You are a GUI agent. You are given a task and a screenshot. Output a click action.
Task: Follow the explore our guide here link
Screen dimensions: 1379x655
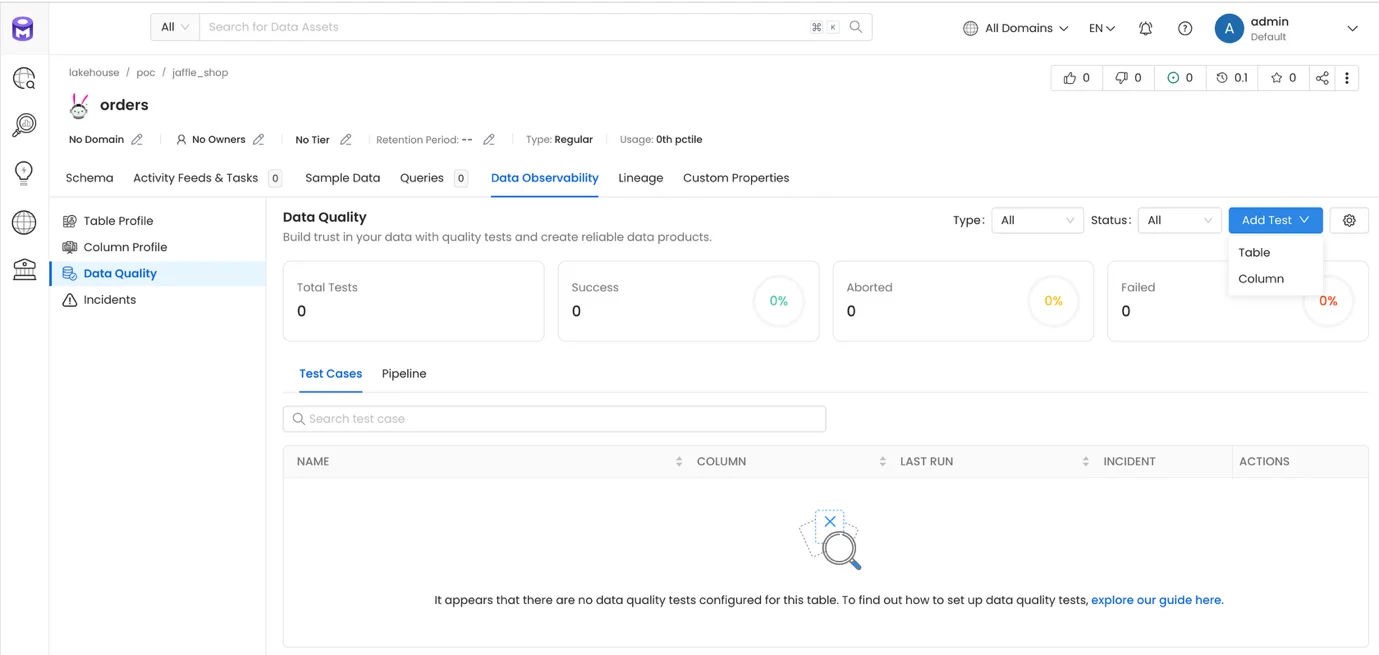point(1157,600)
